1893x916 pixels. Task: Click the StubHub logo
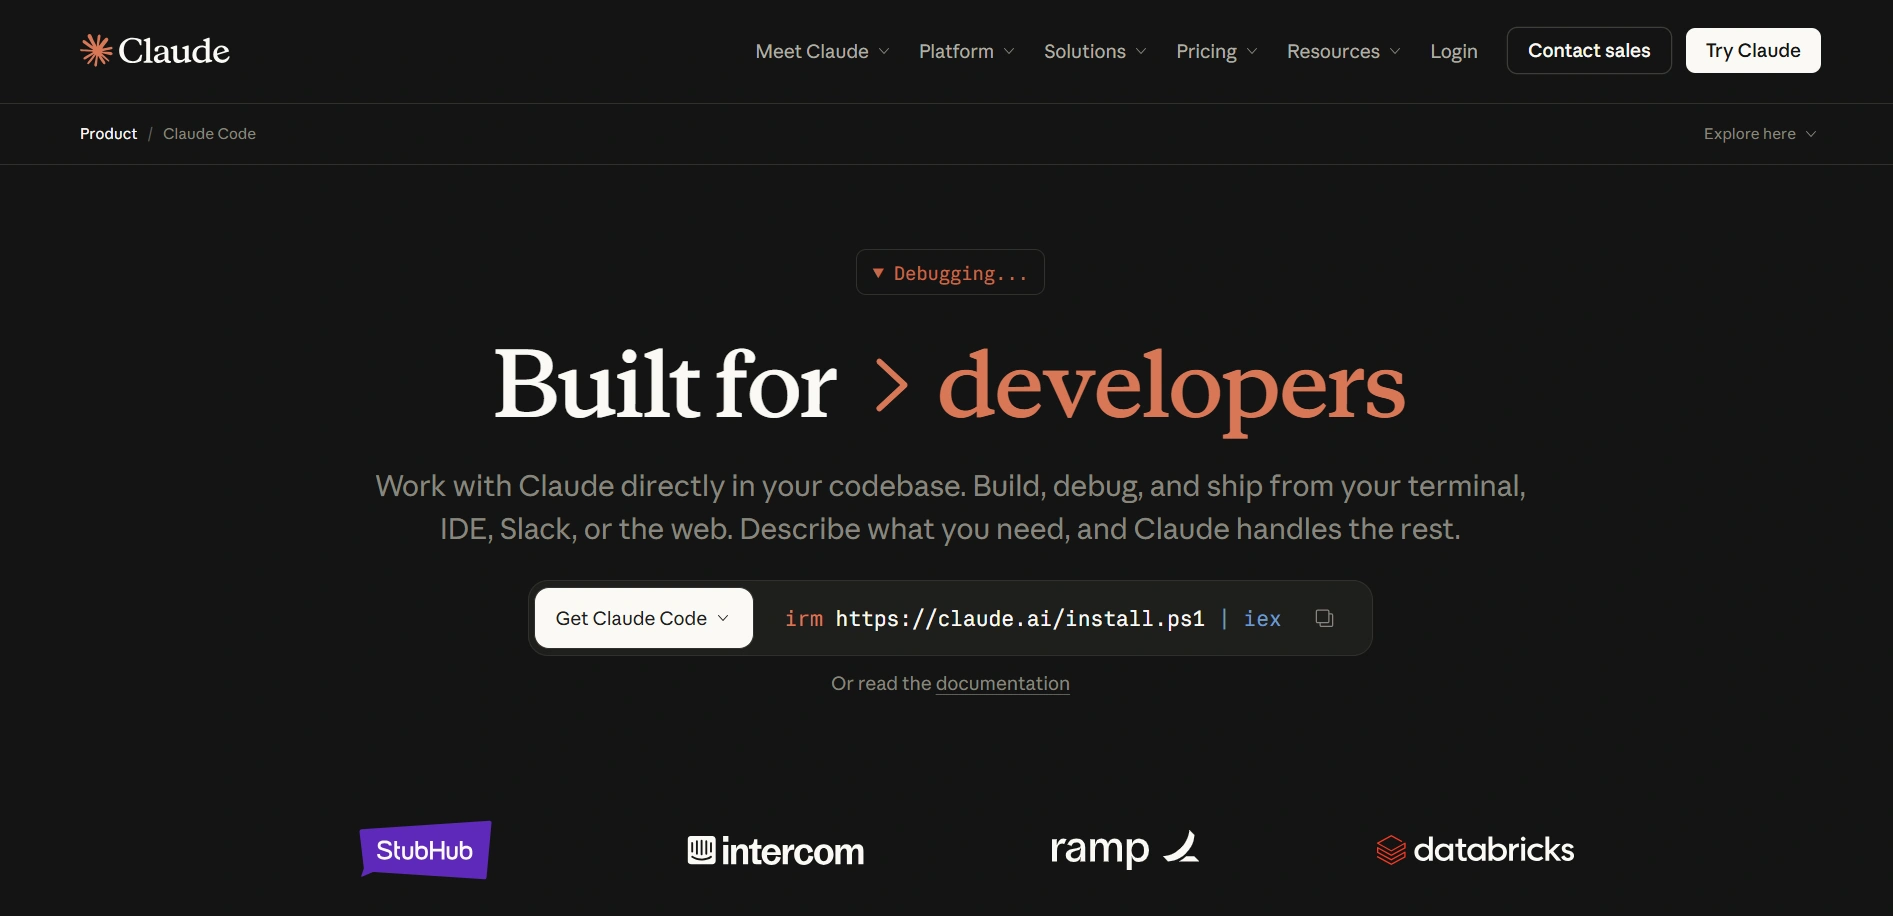coord(425,850)
